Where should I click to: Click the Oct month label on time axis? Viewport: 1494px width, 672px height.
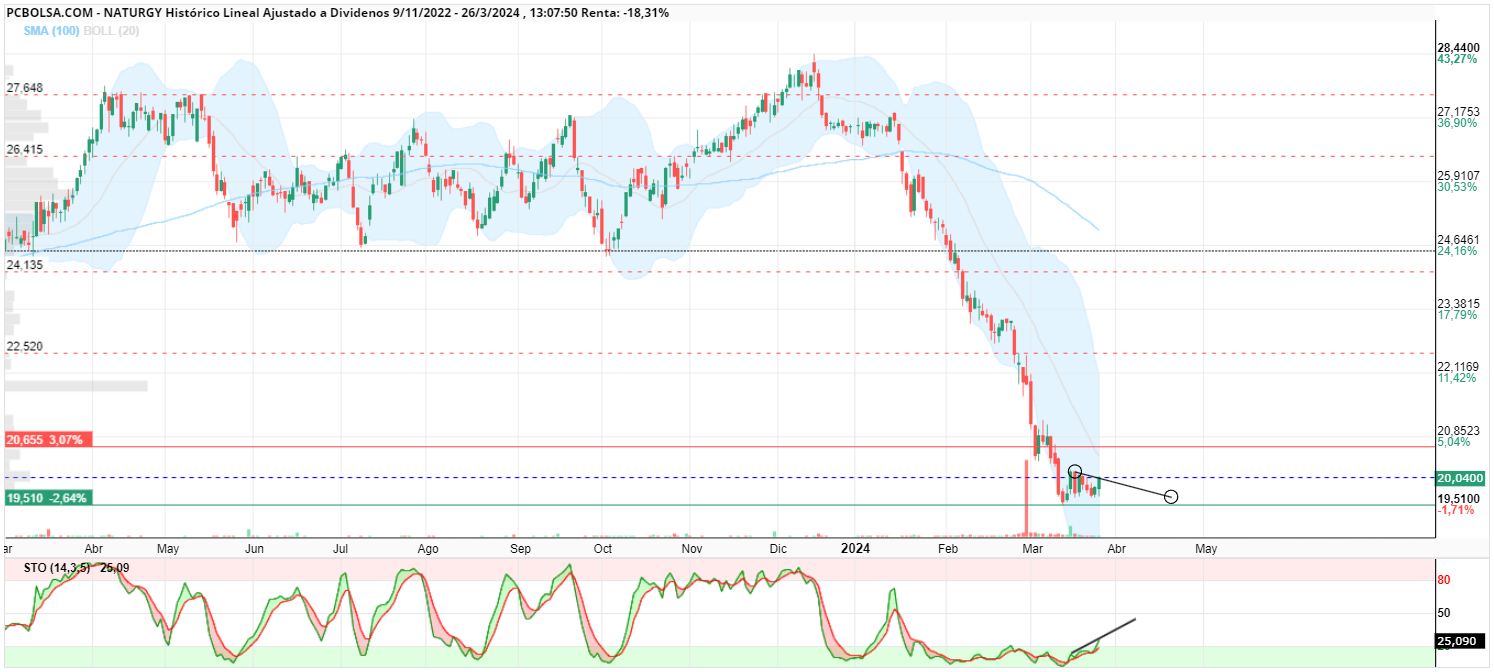coord(603,549)
